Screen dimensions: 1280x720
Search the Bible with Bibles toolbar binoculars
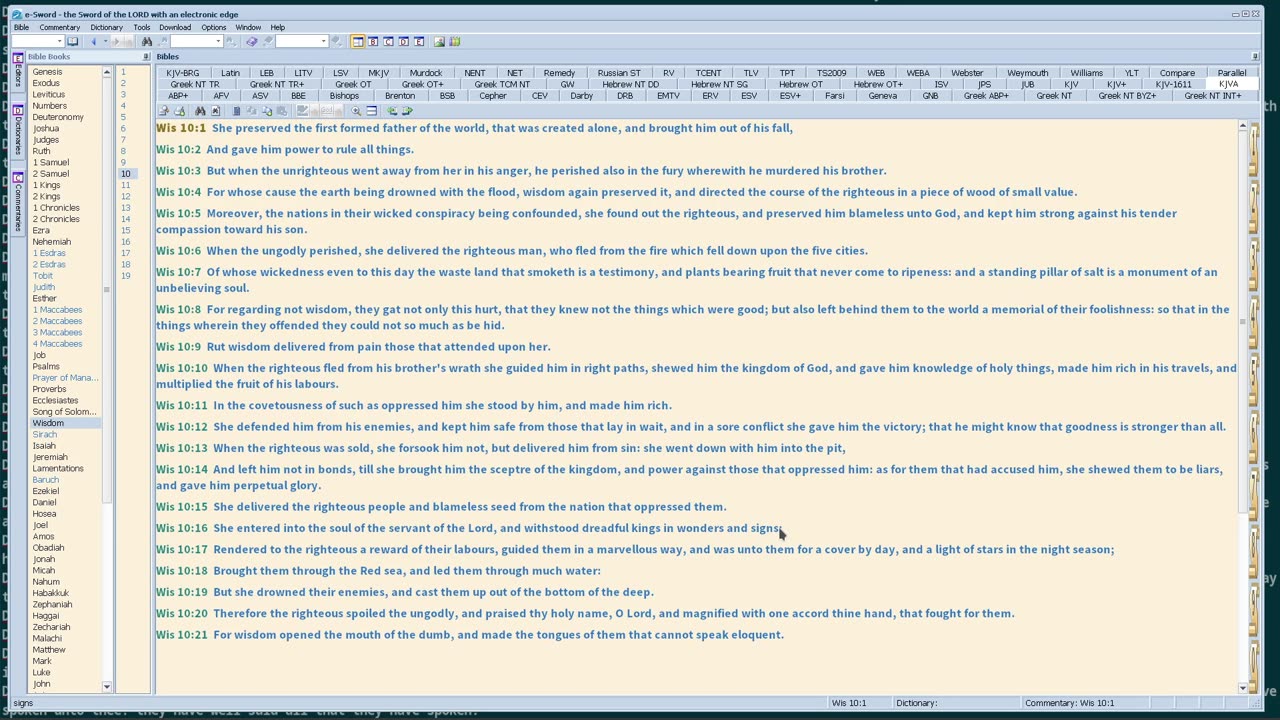click(x=200, y=111)
